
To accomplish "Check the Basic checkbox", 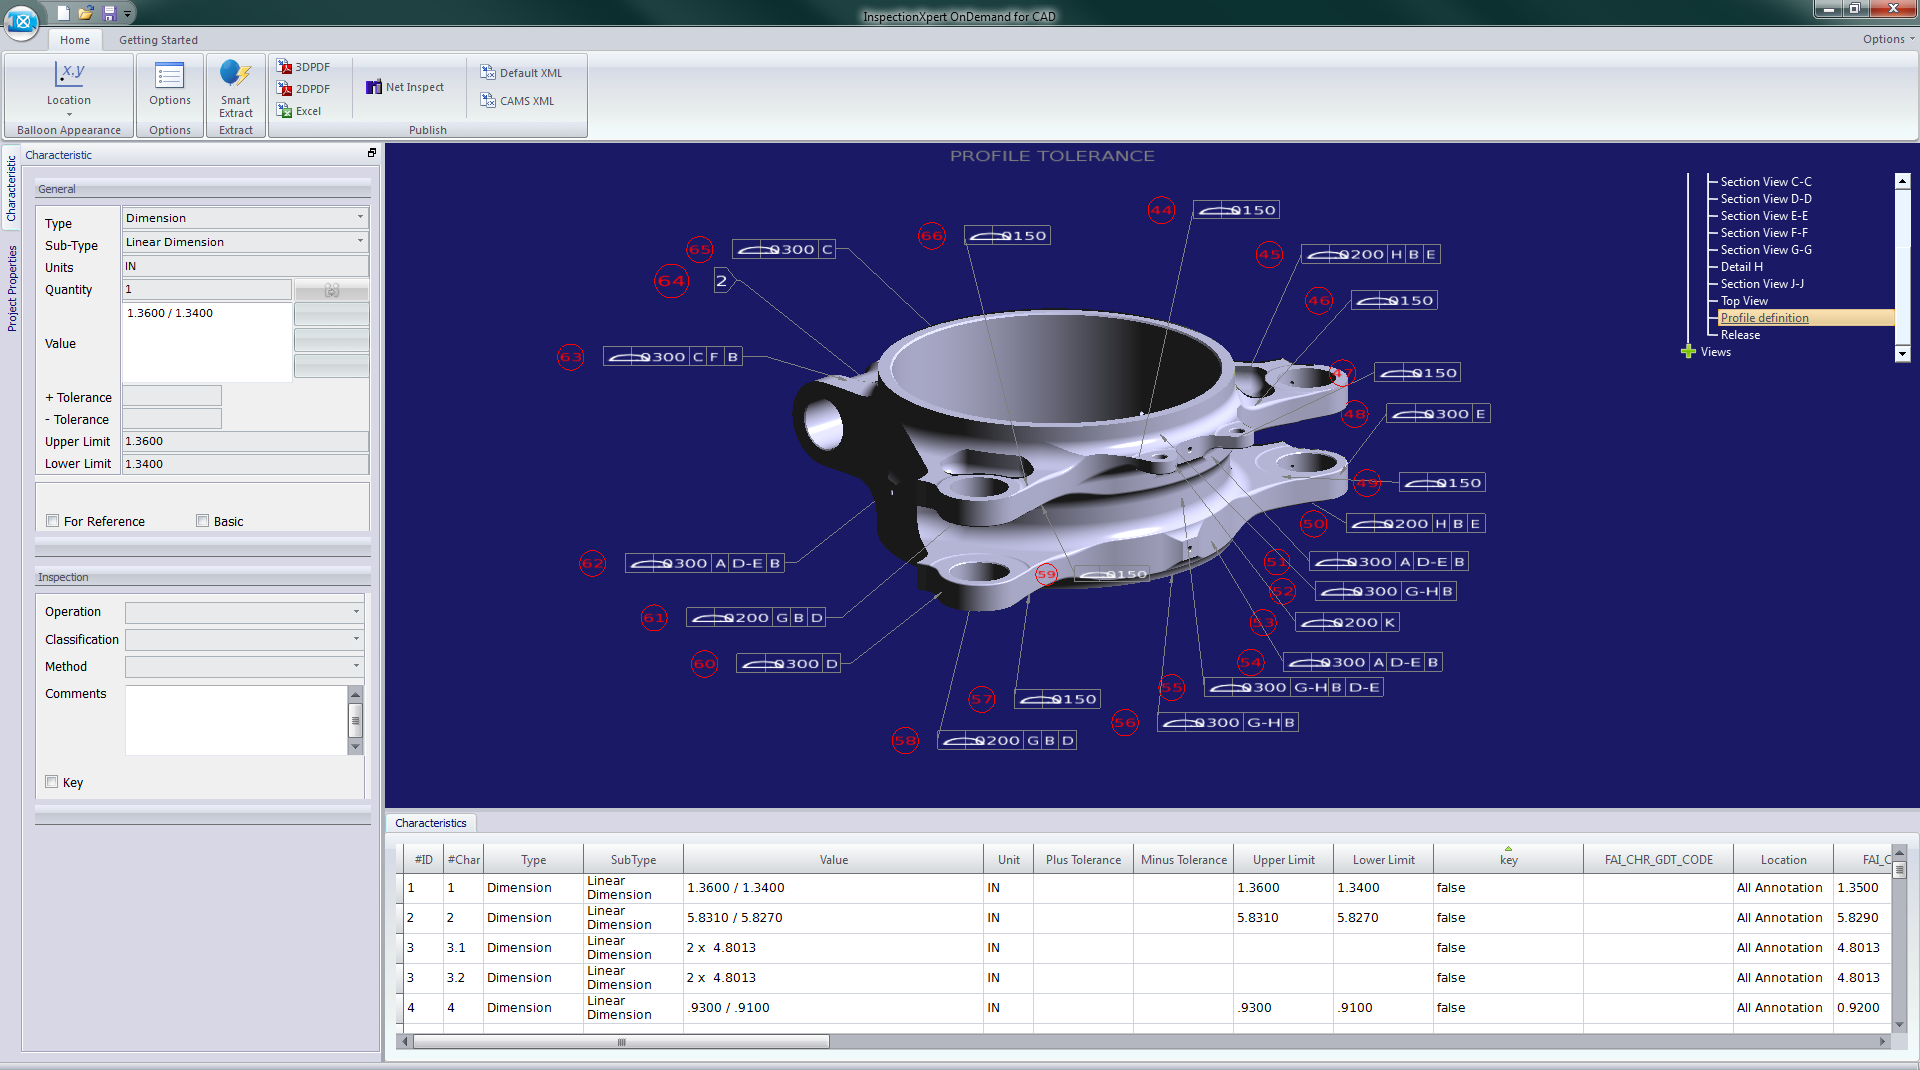I will (203, 521).
